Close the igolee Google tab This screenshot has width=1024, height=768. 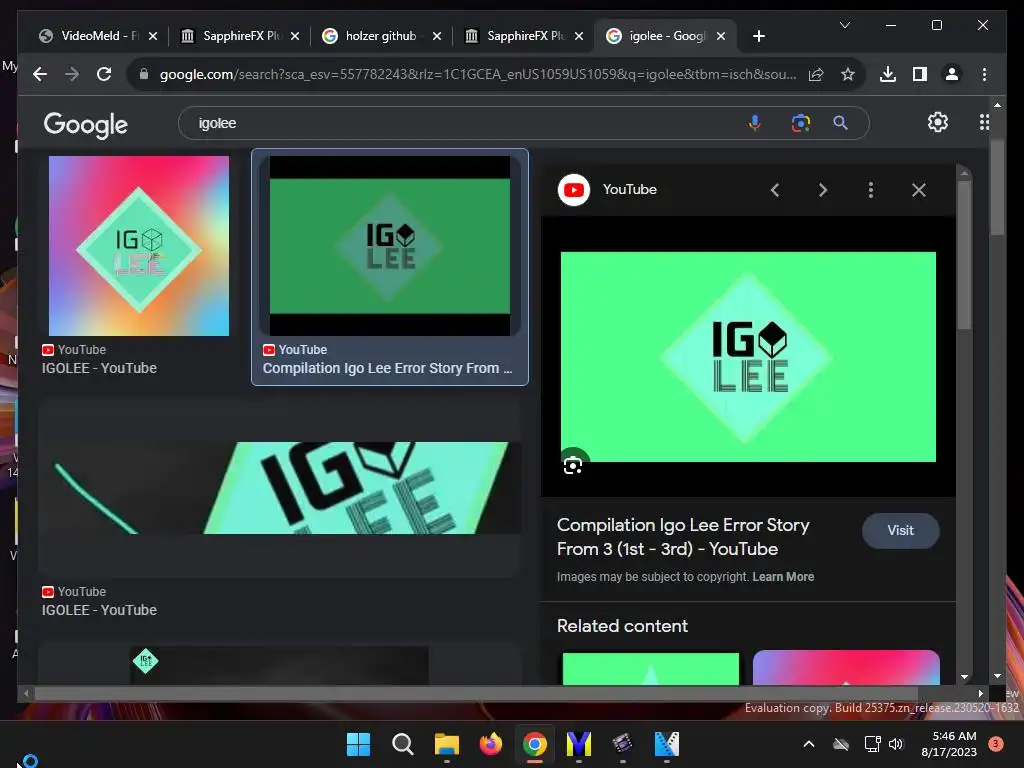click(x=721, y=36)
